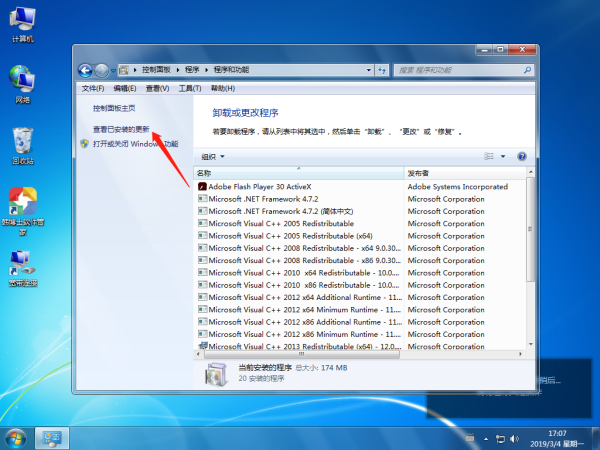The image size is (600, 450).
Task: Click the horizontal scrollbar of the program list
Action: tap(302, 354)
